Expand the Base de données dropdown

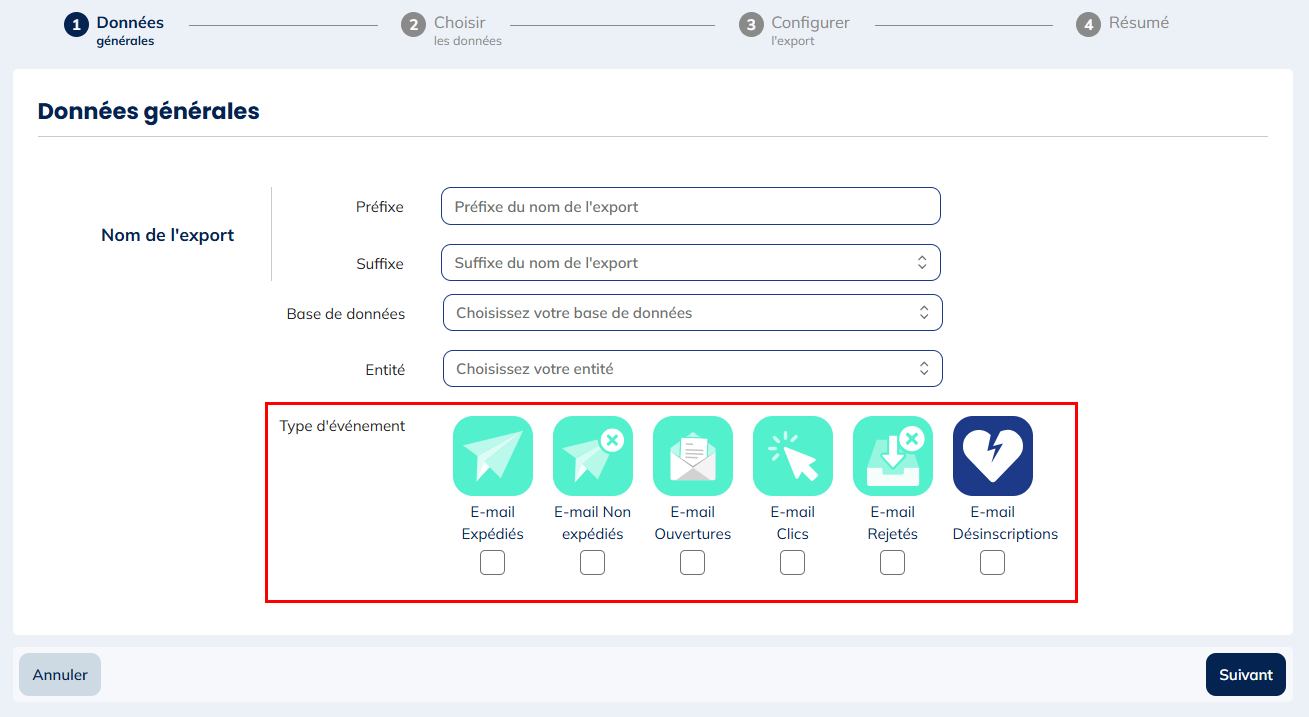click(692, 313)
